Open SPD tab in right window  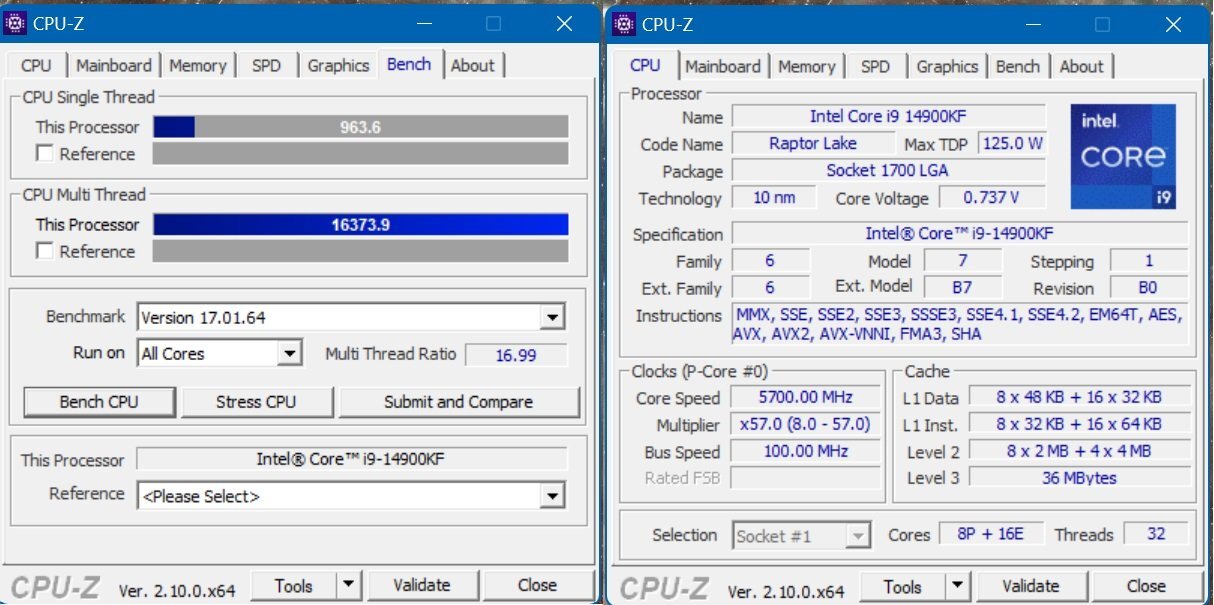875,66
